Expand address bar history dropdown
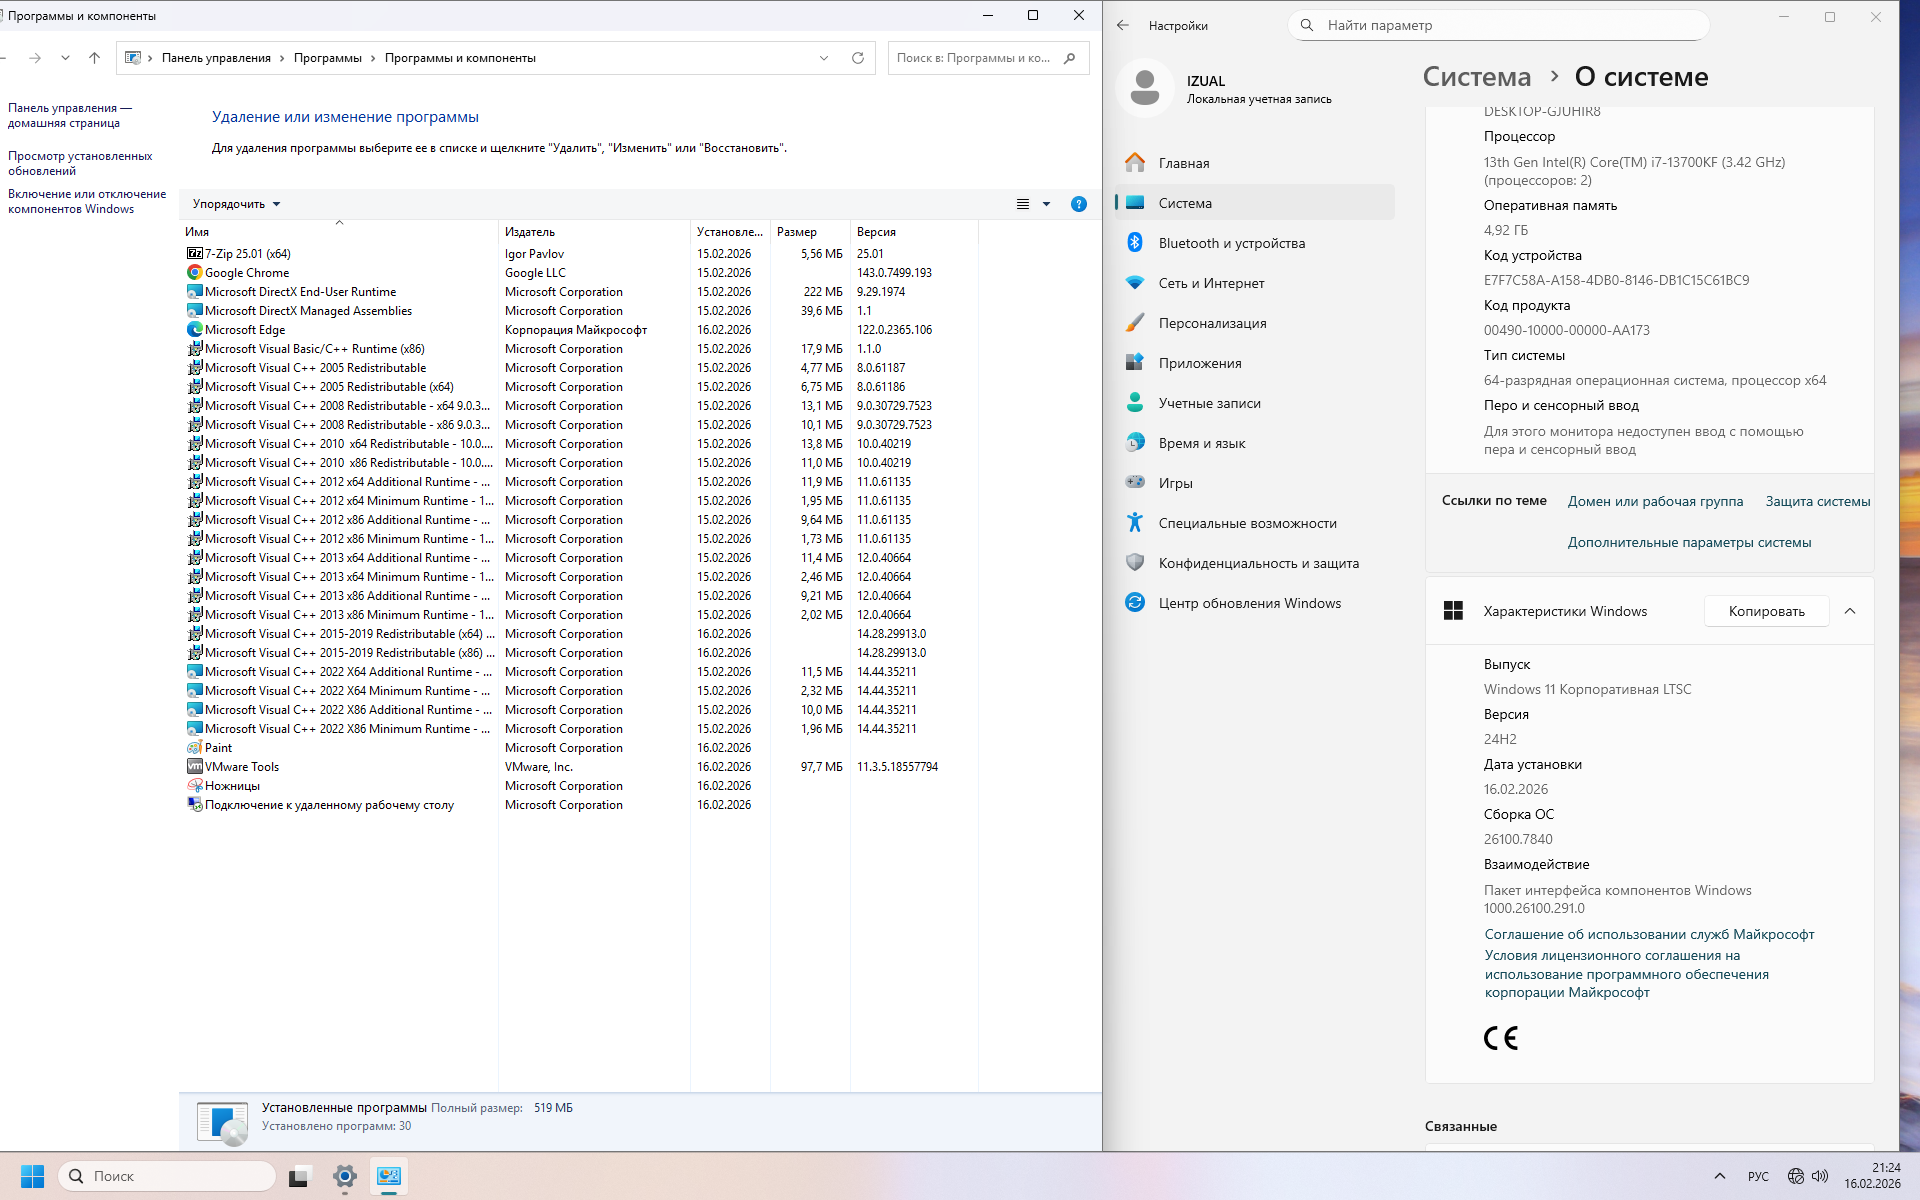The height and width of the screenshot is (1200, 1920). [824, 58]
